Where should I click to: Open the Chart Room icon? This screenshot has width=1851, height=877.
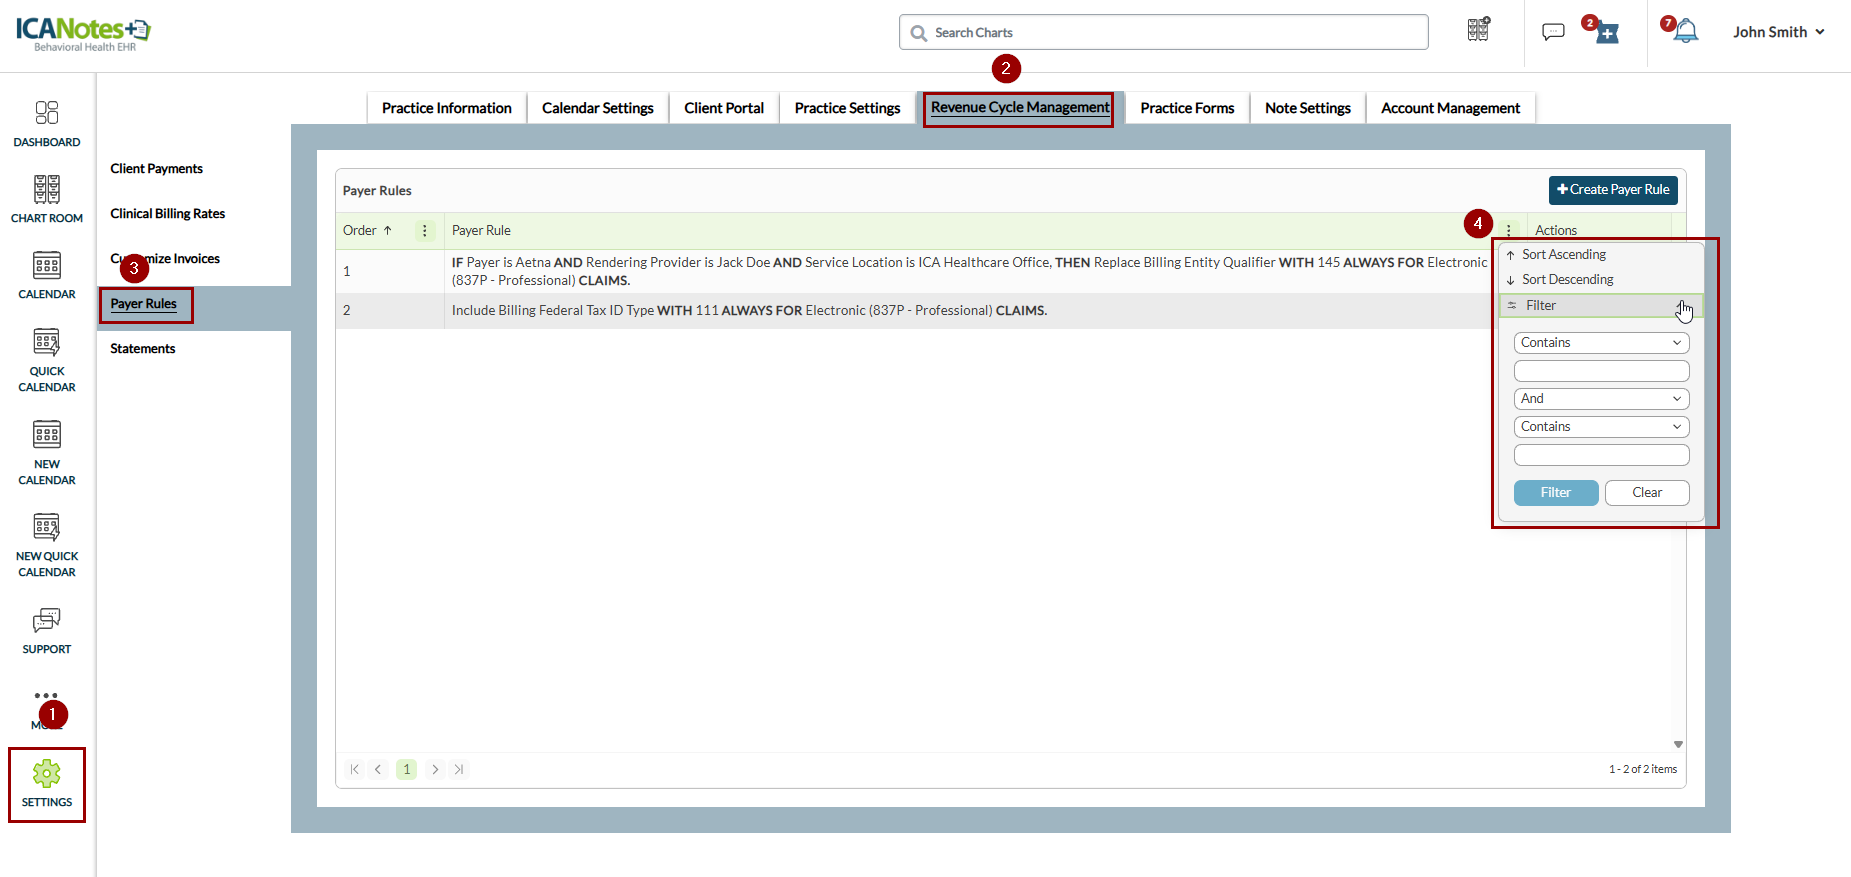[x=47, y=189]
